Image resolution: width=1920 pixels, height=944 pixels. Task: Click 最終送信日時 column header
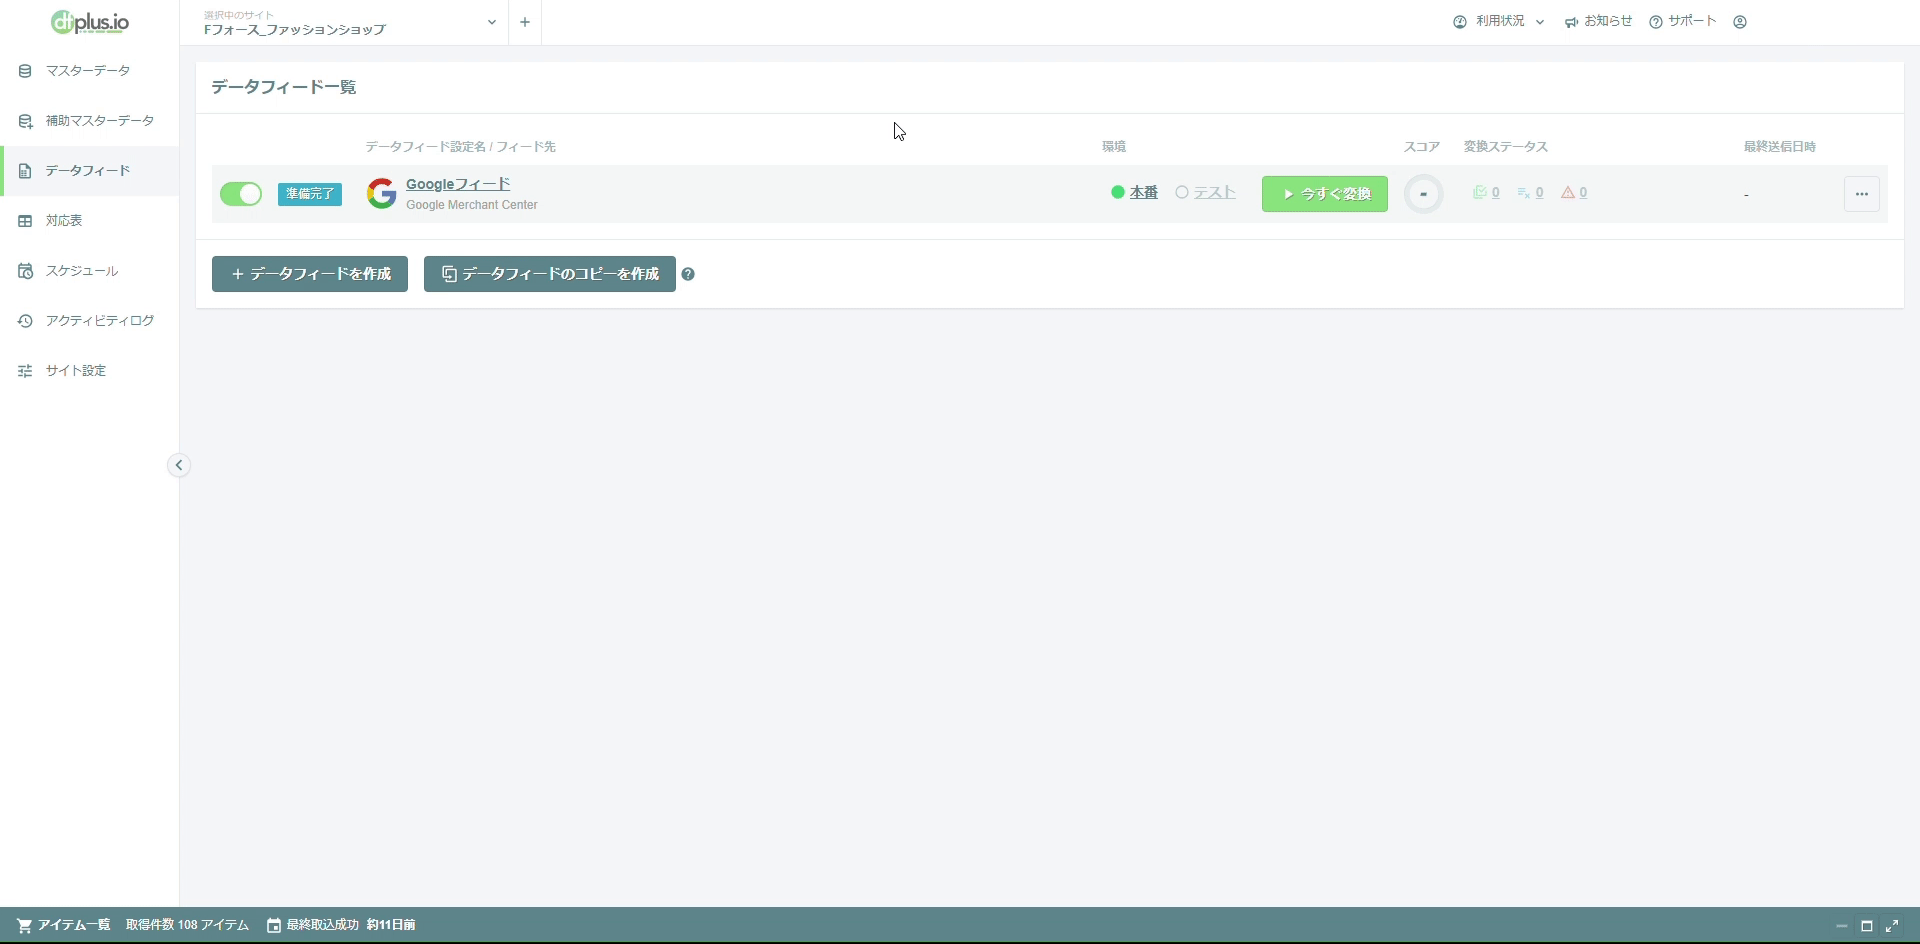(x=1780, y=147)
